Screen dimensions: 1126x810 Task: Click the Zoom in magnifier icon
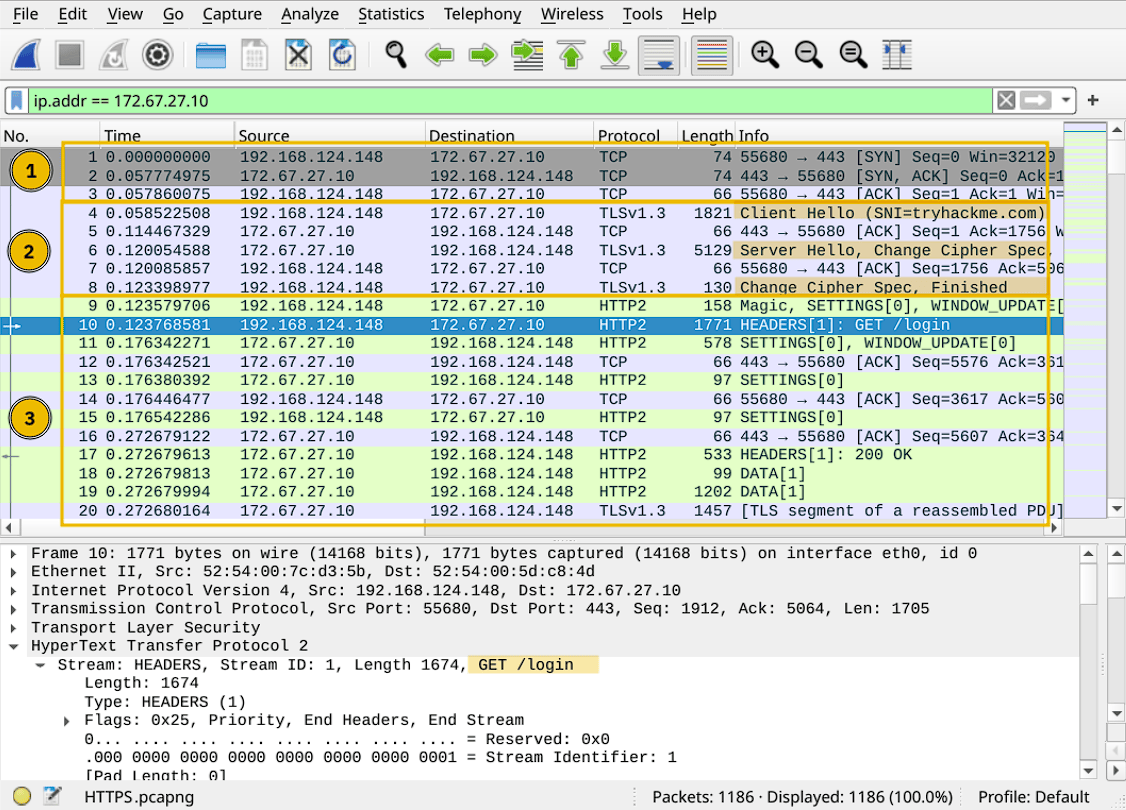pos(765,55)
